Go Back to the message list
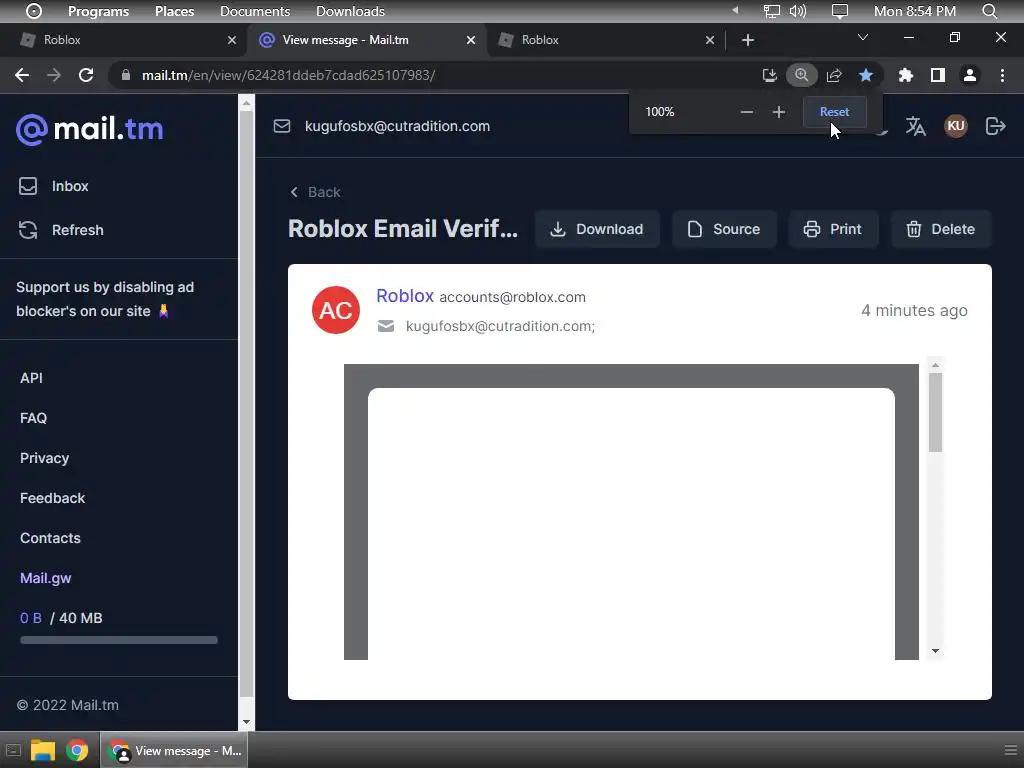This screenshot has height=768, width=1024. 315,192
